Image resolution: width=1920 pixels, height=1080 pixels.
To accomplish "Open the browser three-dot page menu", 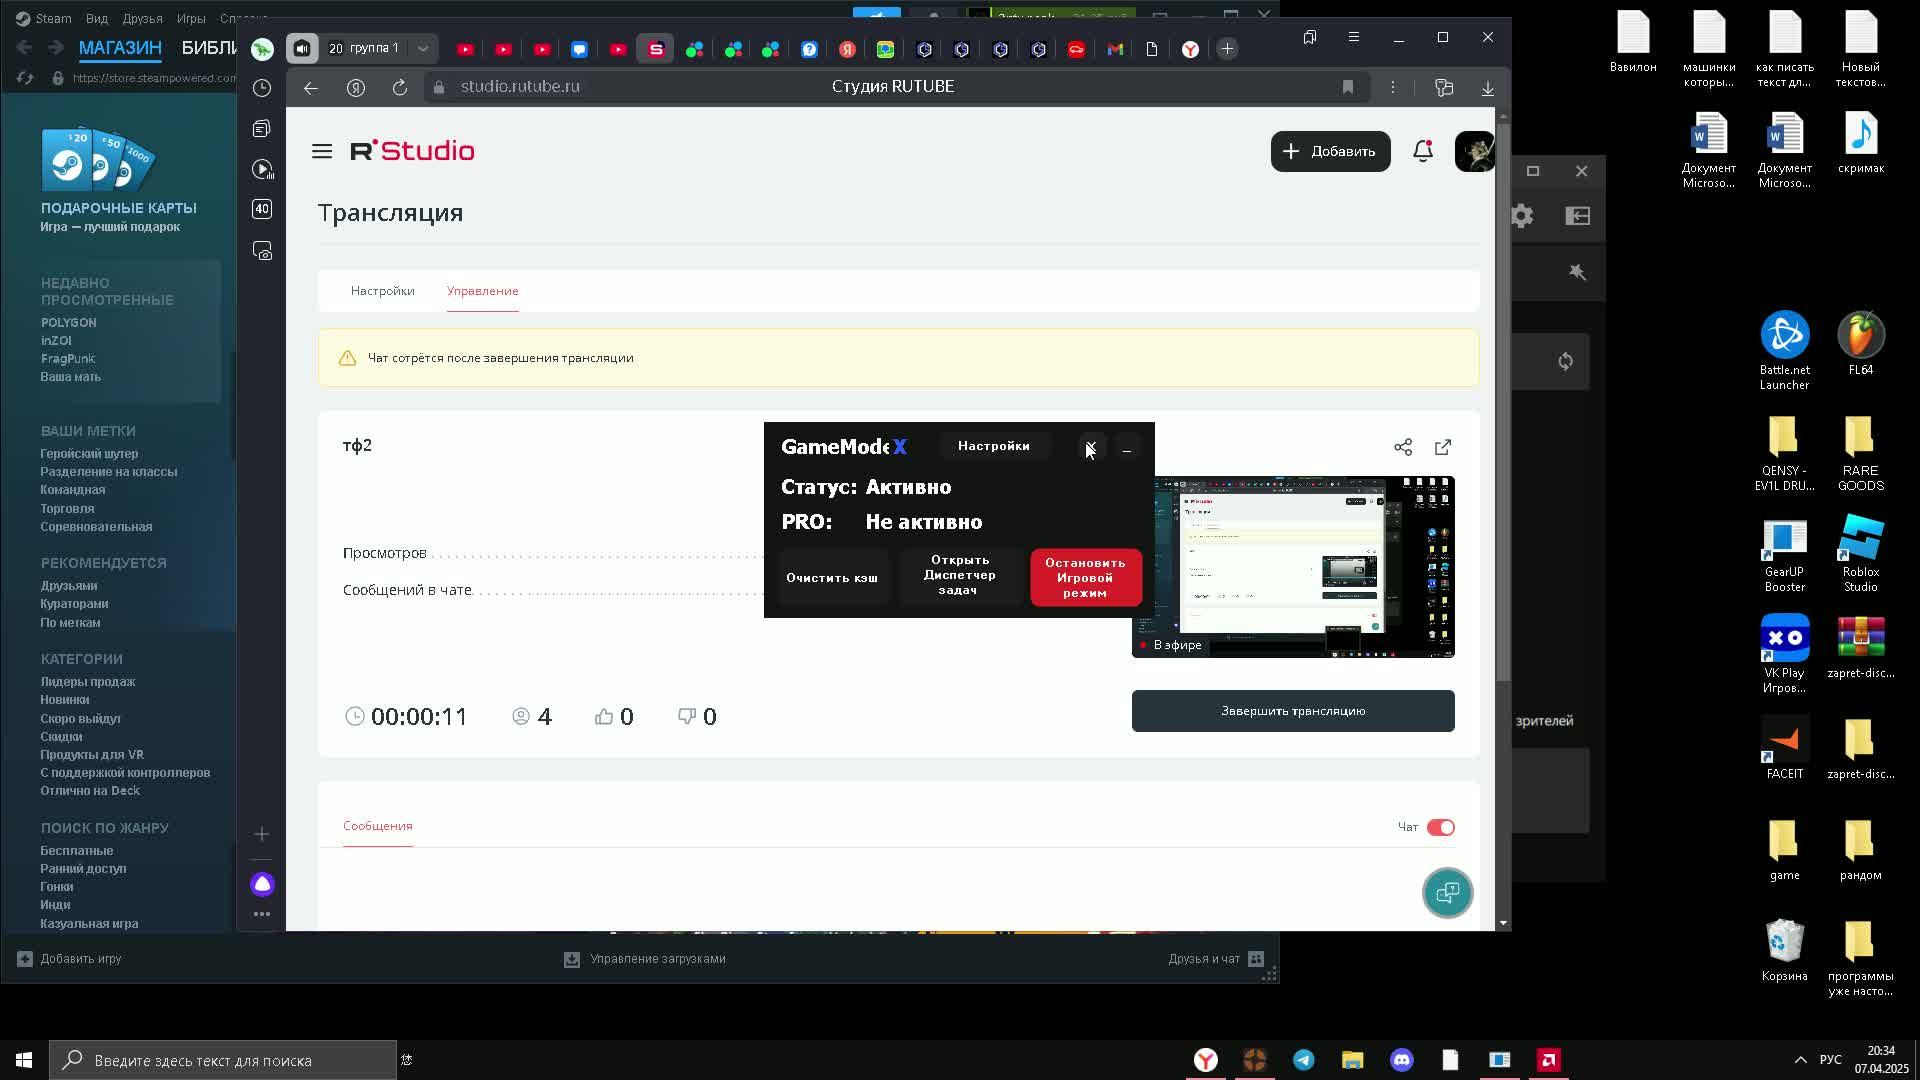I will pos(1392,87).
